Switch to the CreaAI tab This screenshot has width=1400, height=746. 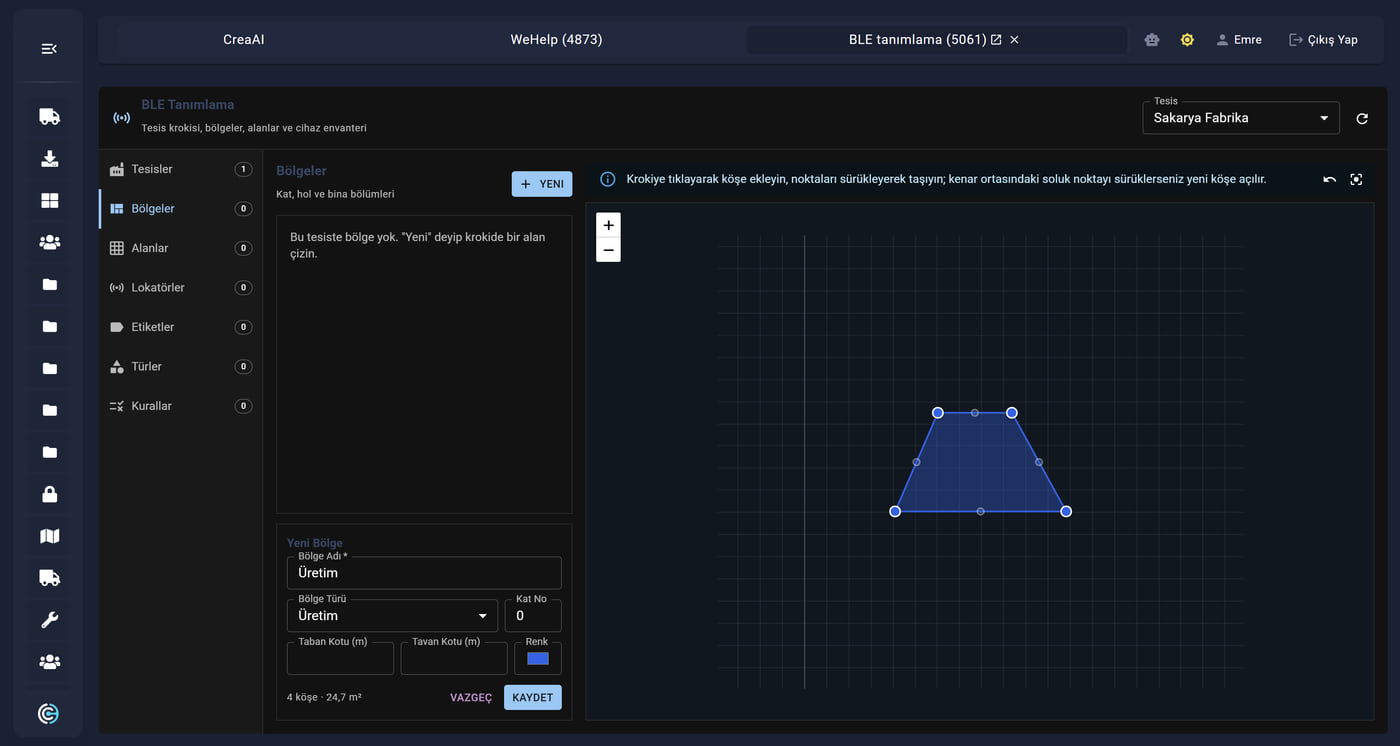(243, 40)
